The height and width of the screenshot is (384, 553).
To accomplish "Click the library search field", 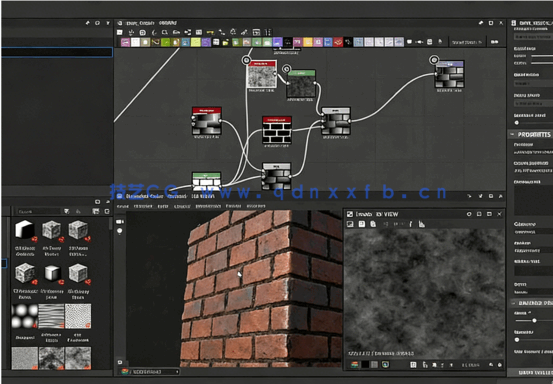I will click(x=39, y=212).
